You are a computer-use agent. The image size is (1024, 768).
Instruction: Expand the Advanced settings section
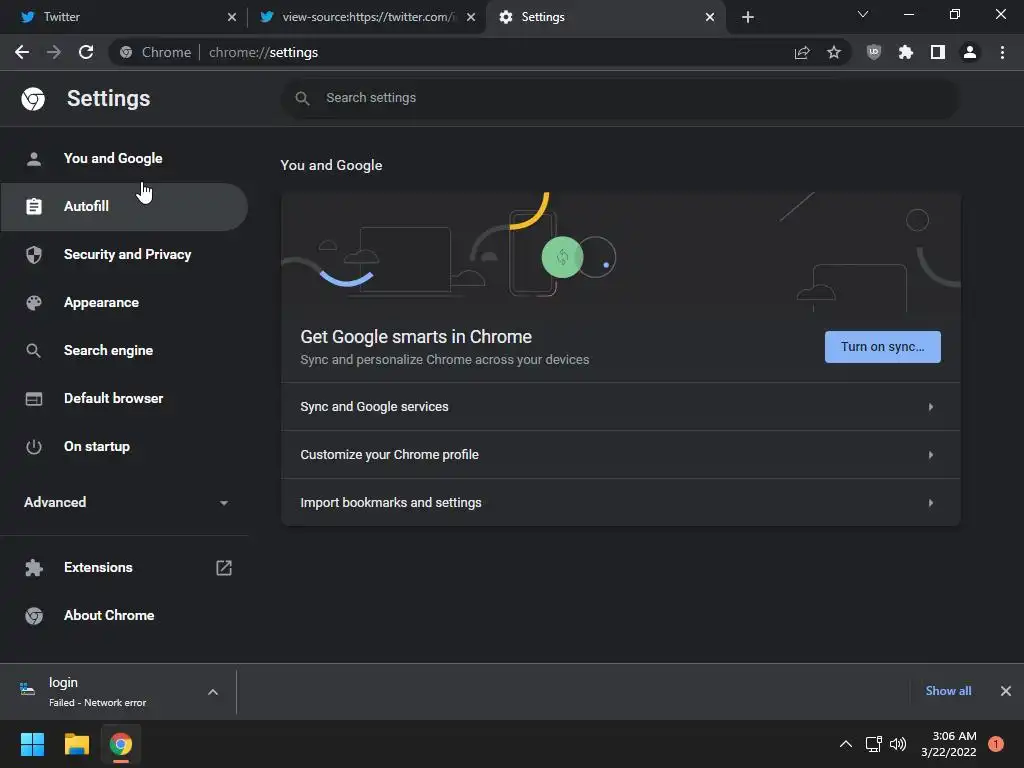[124, 502]
